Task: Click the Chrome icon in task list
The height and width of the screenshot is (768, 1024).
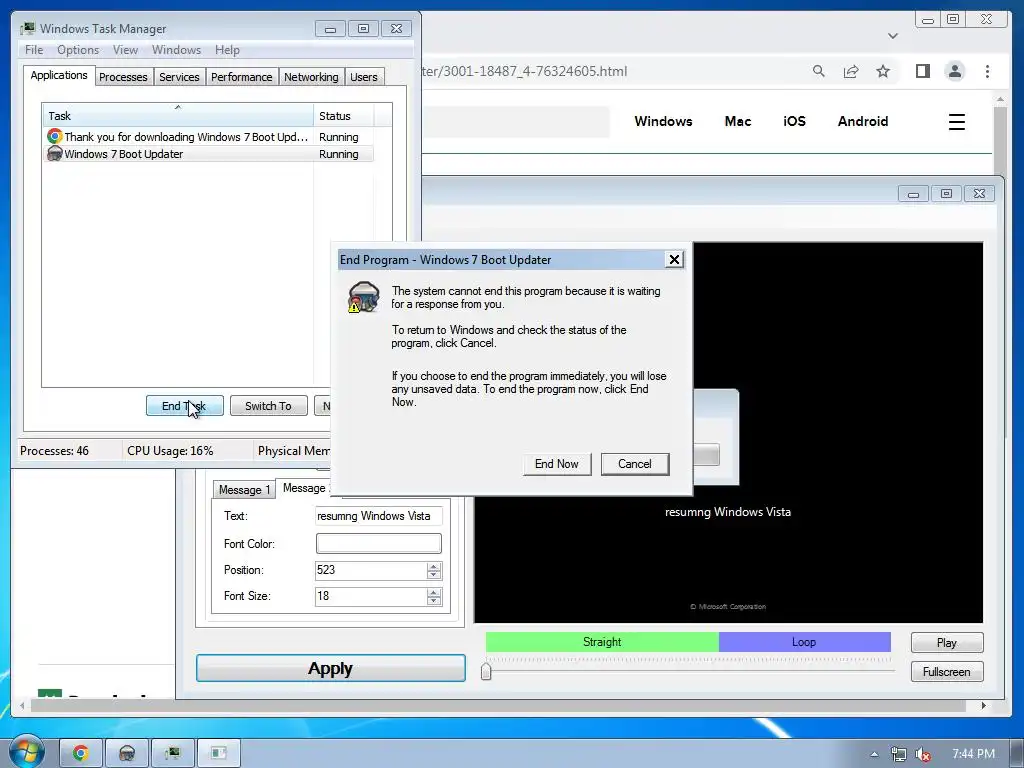Action: (55, 136)
